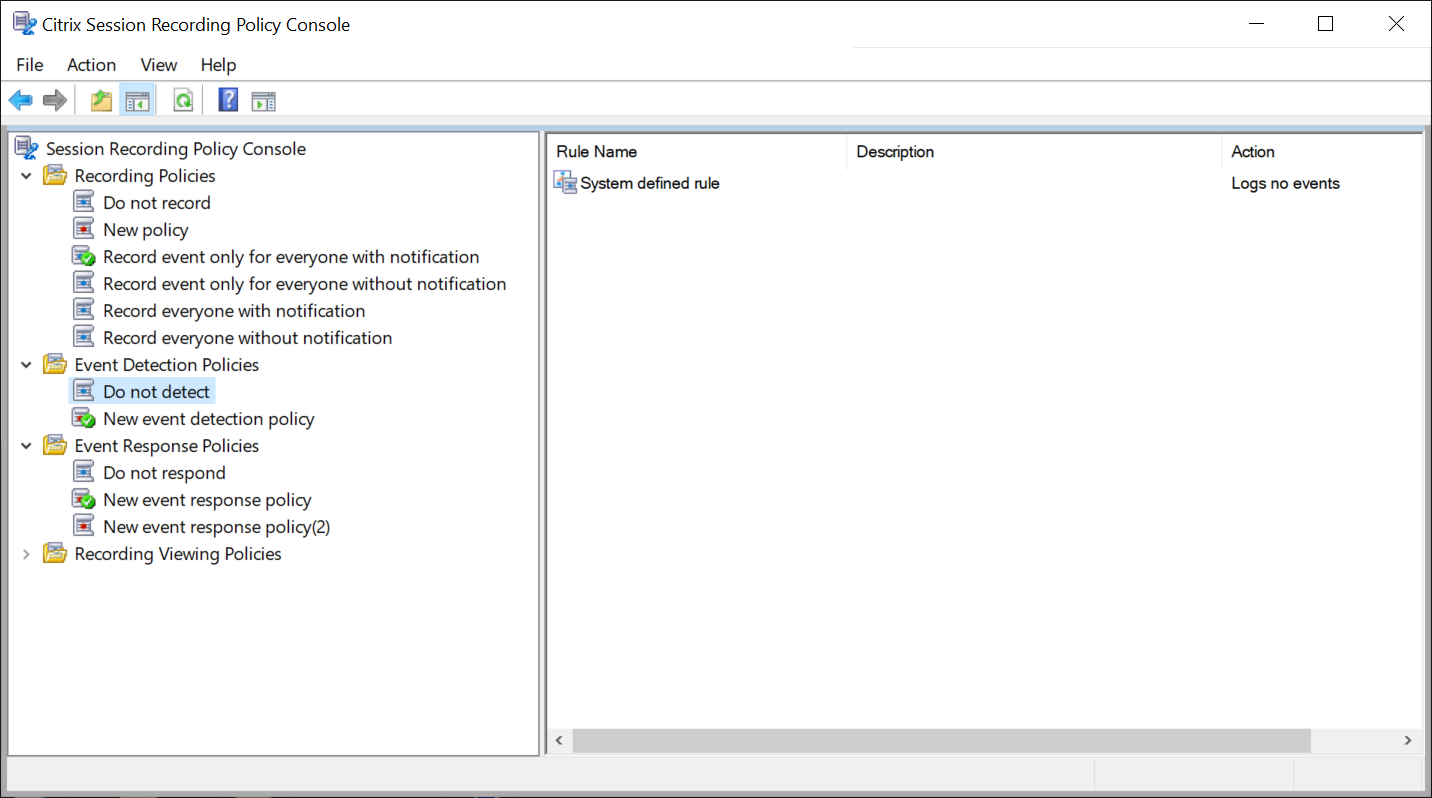This screenshot has height=798, width=1432.
Task: Toggle Show/Hide Action Pane toolbar icon
Action: (263, 100)
